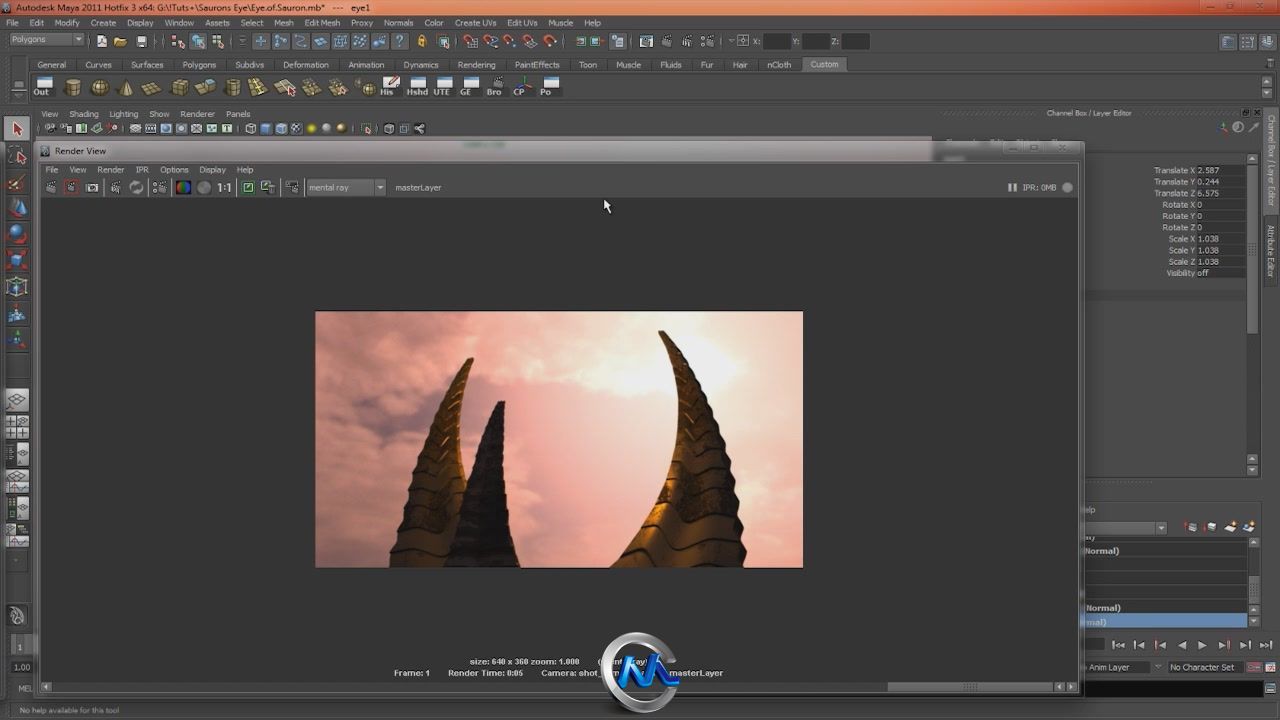The height and width of the screenshot is (720, 1280).
Task: Click the rendered horns image
Action: coord(559,439)
